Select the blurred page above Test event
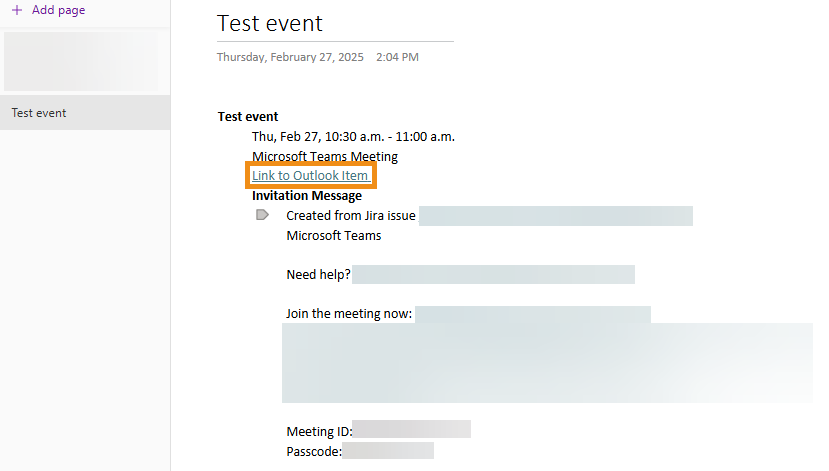829x471 pixels. [x=82, y=62]
